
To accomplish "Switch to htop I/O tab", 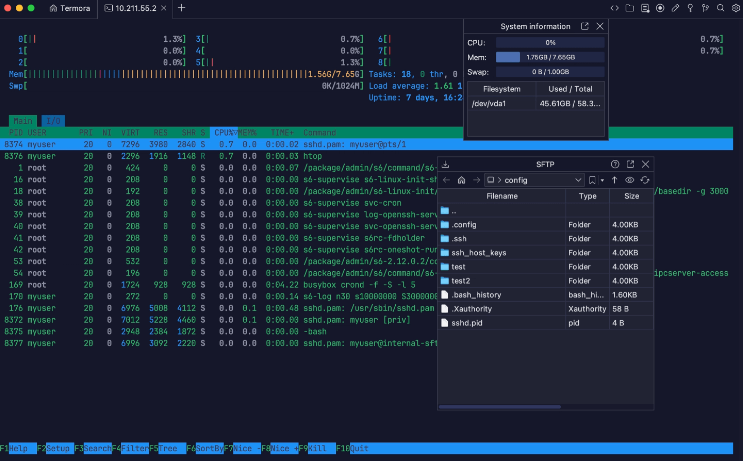I will 53,121.
